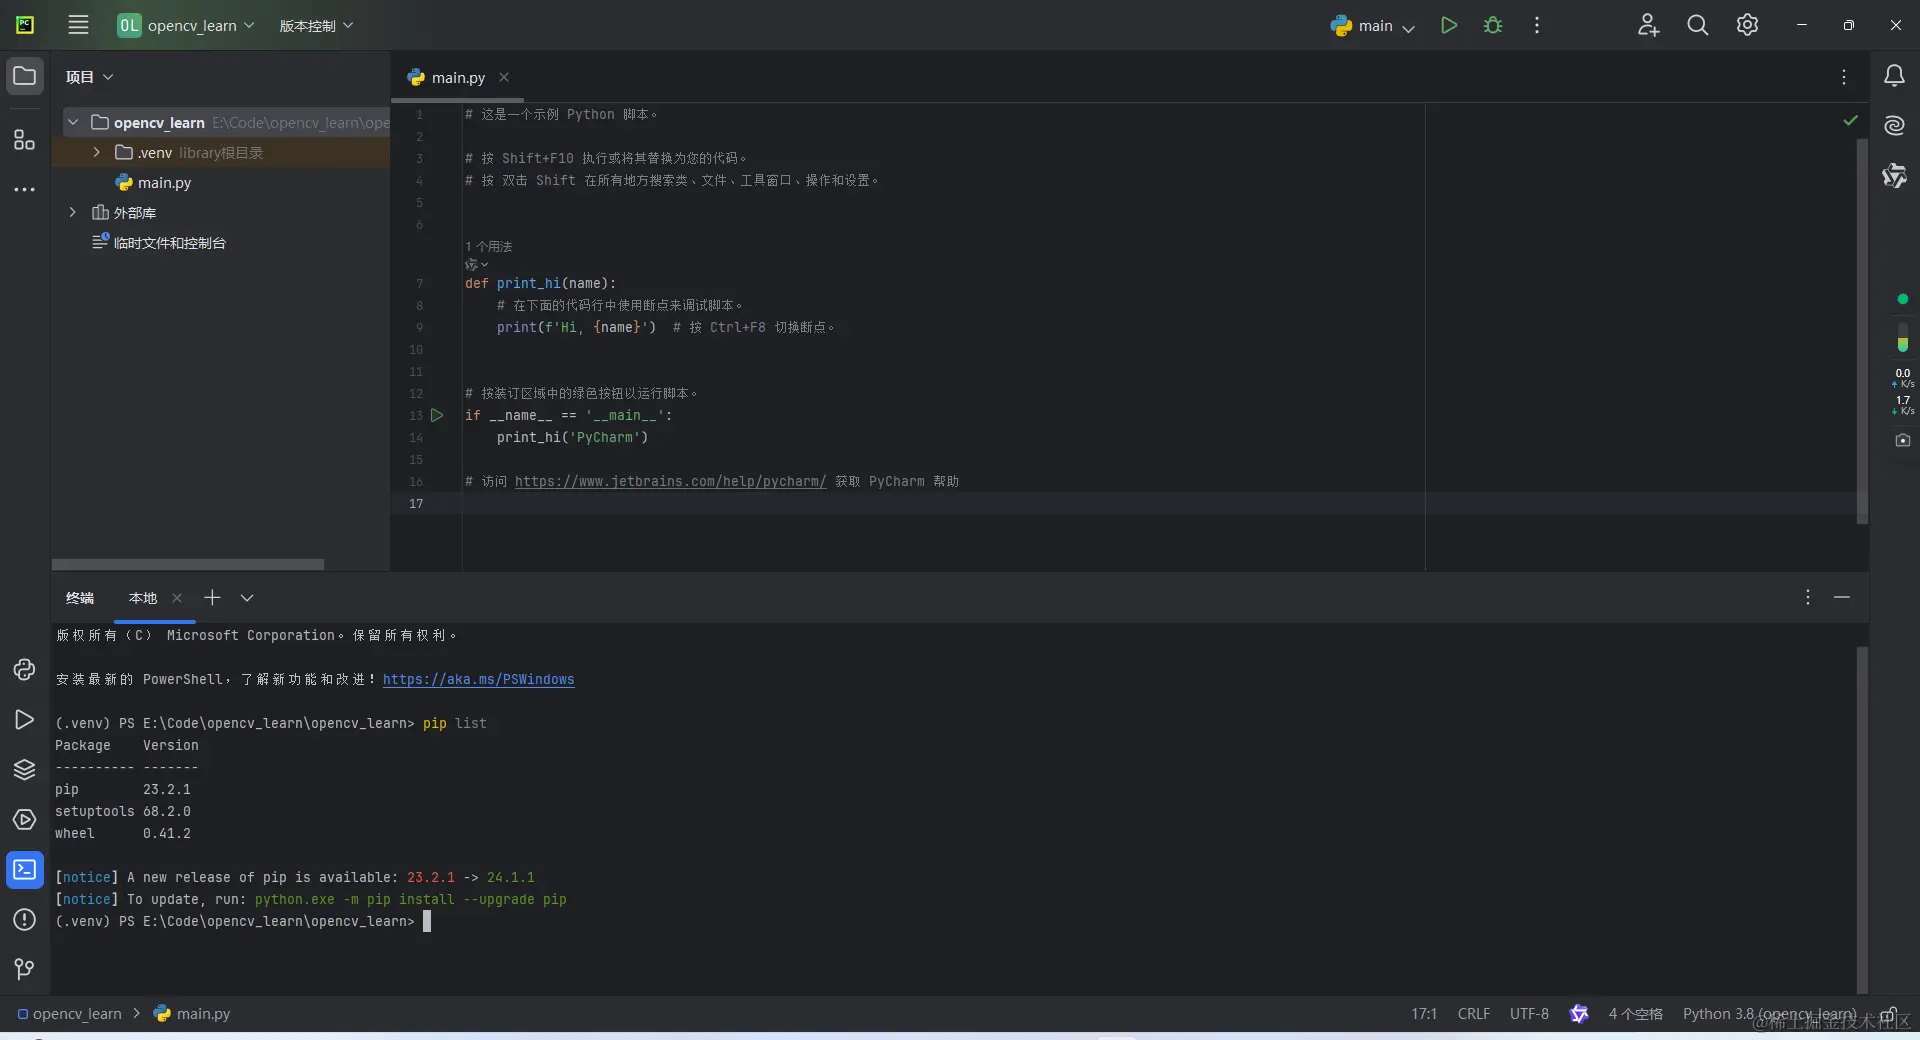Open the aka.ms/PSWindows link in terminal
This screenshot has width=1920, height=1040.
[x=478, y=679]
